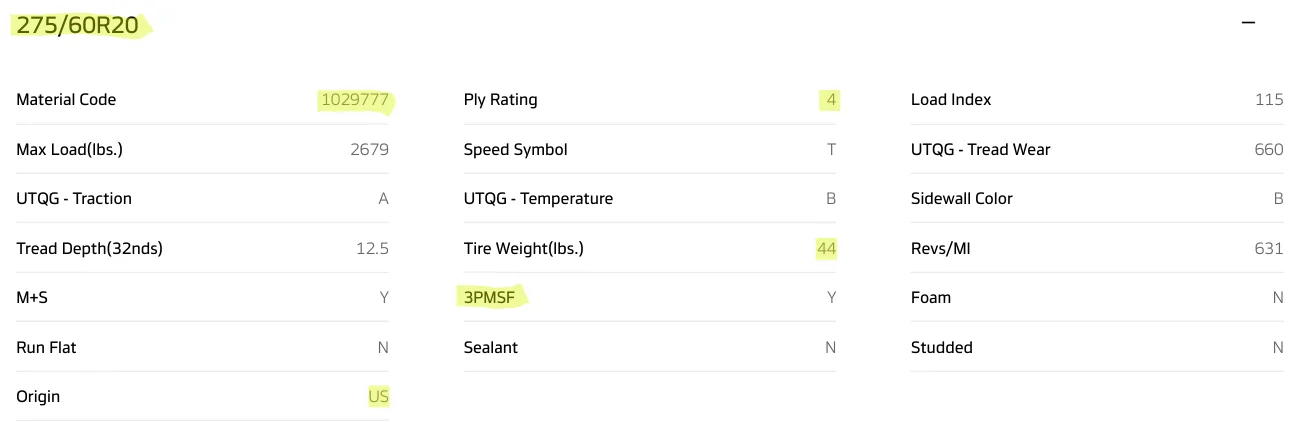Click the Studded label
Screen dimensions: 1305x421
click(x=941, y=347)
